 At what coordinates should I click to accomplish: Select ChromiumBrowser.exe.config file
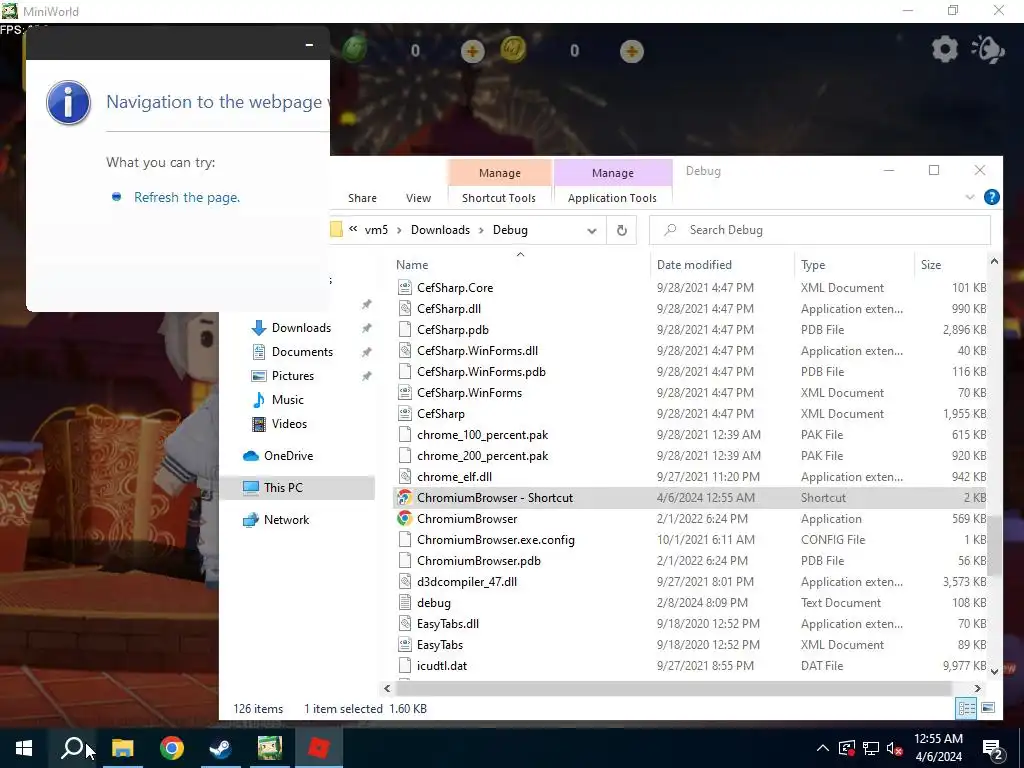496,540
